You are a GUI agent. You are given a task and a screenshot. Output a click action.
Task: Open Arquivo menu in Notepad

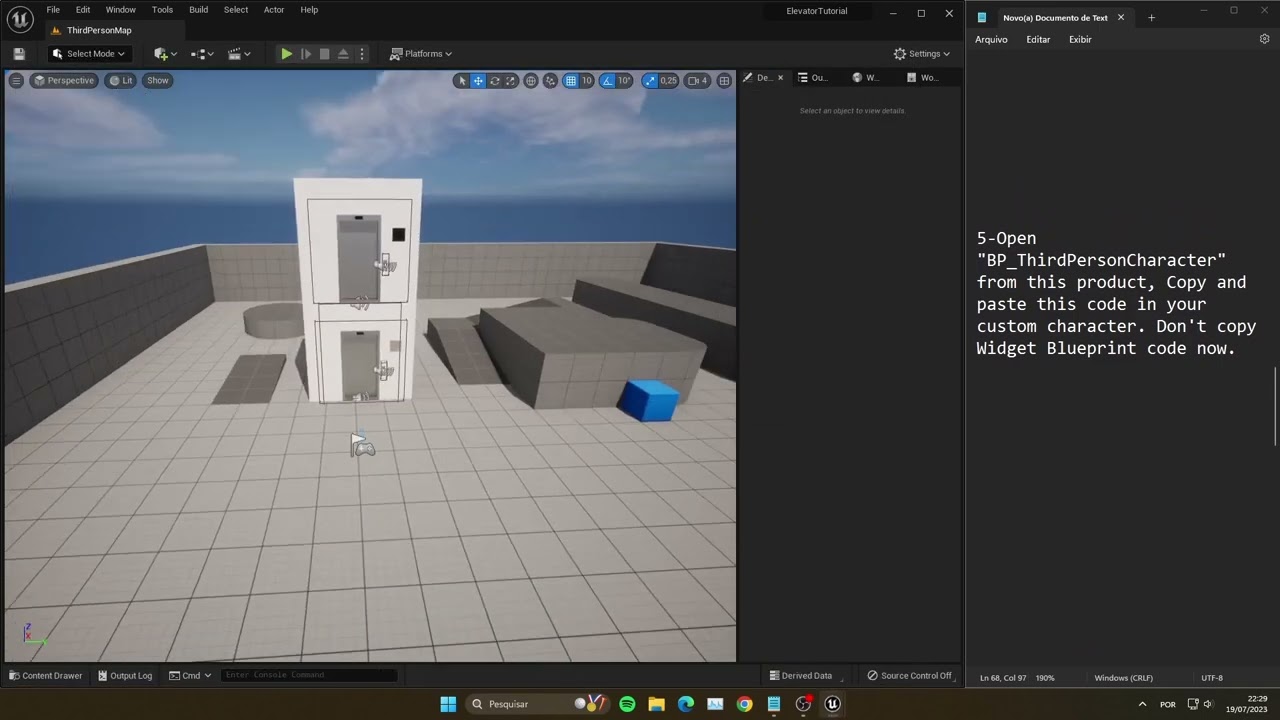click(991, 39)
